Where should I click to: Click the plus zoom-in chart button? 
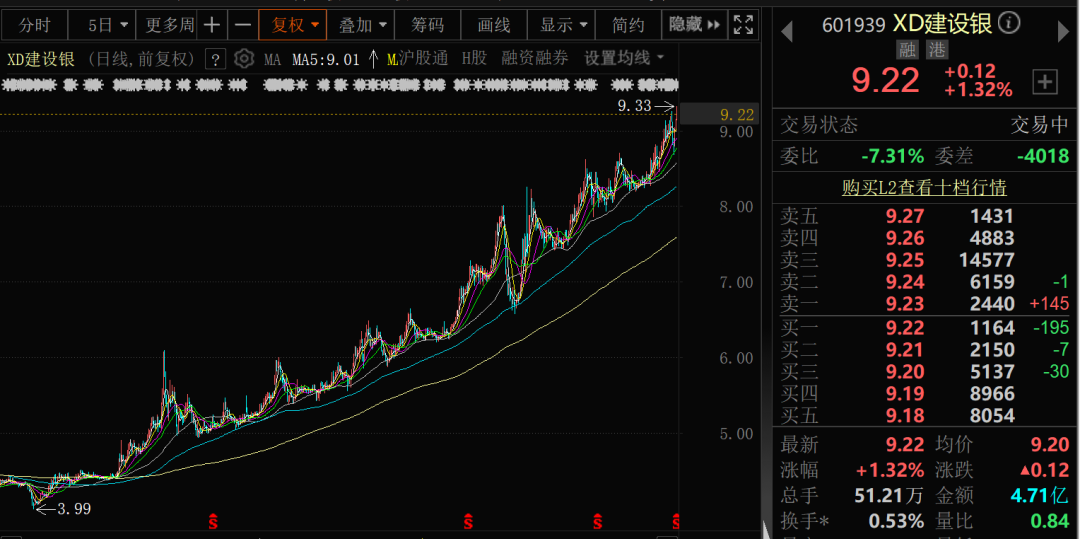click(212, 25)
